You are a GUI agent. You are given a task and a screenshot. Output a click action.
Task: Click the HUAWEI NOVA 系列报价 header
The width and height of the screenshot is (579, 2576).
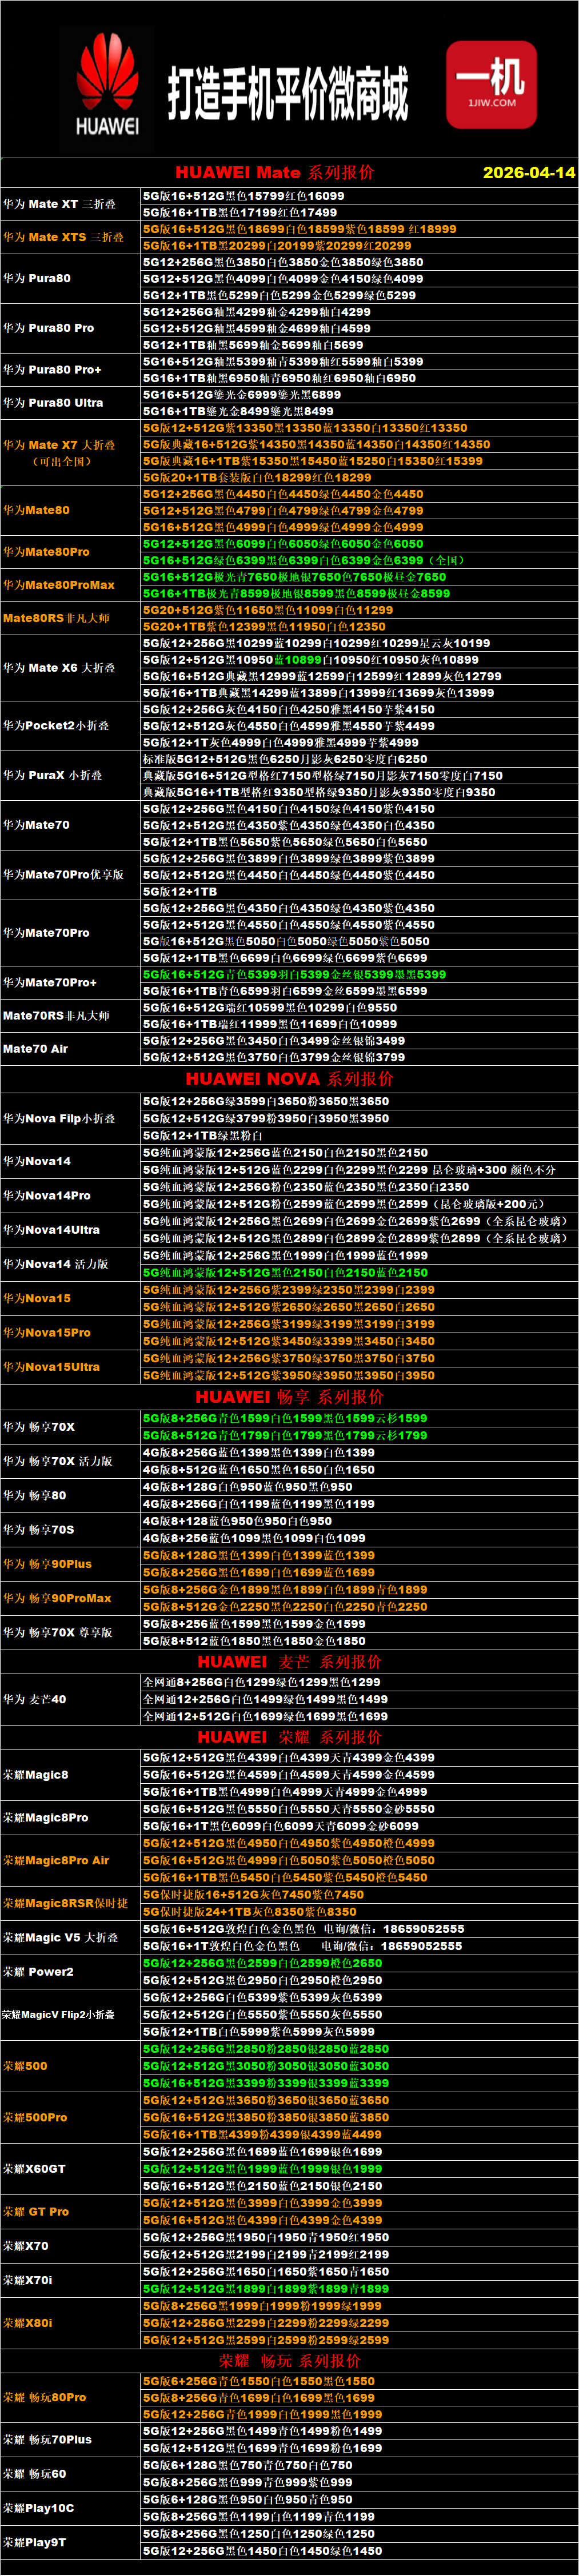(x=289, y=1078)
